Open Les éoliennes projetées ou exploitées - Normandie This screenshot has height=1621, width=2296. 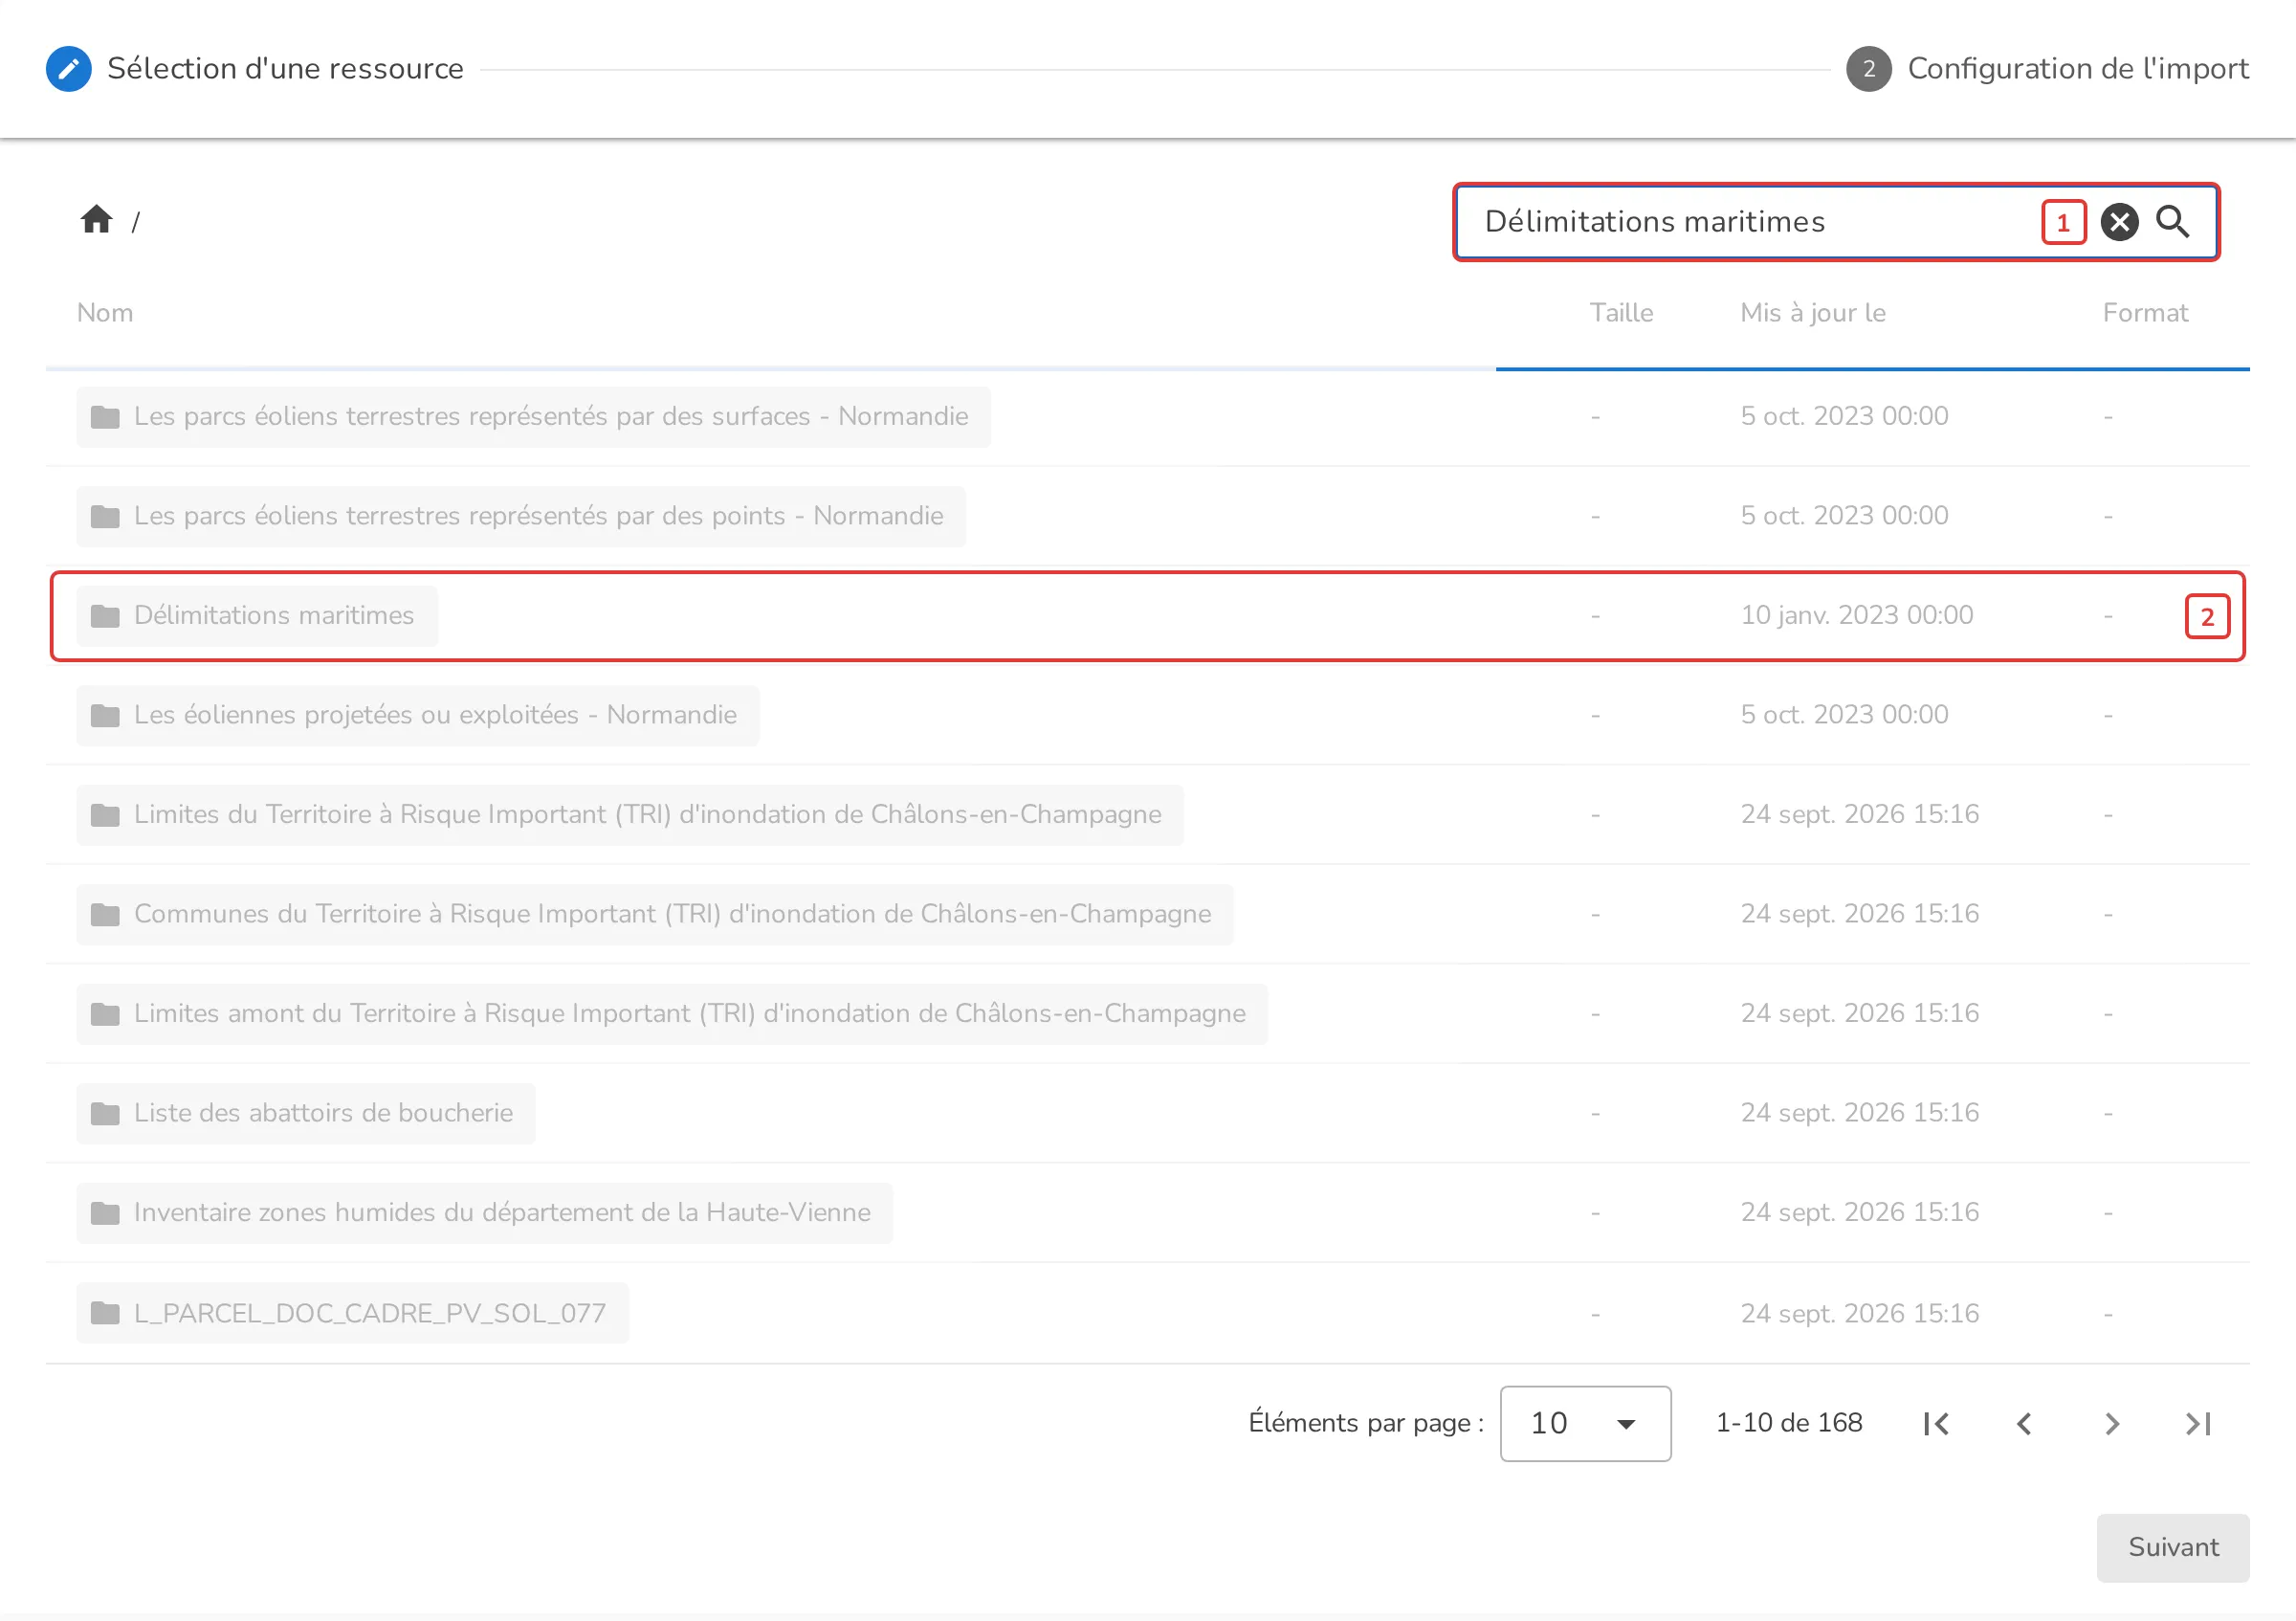point(418,716)
